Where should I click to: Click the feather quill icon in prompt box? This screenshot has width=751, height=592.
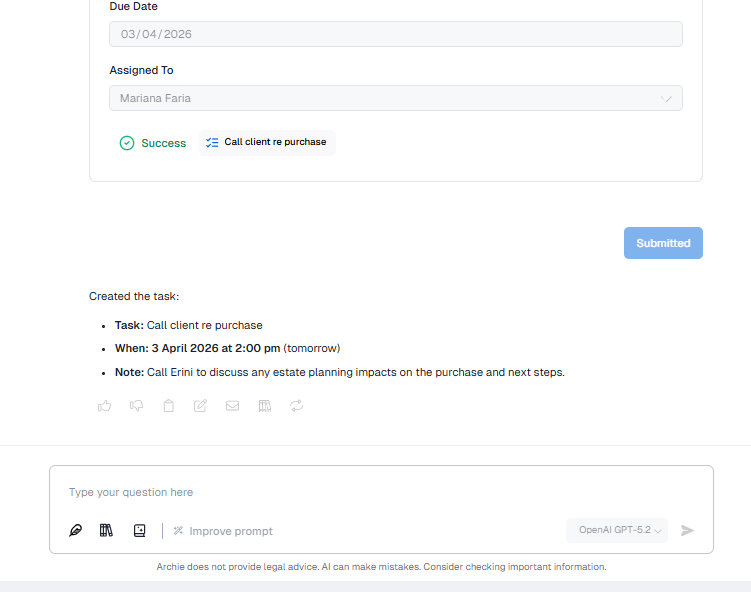pos(75,531)
